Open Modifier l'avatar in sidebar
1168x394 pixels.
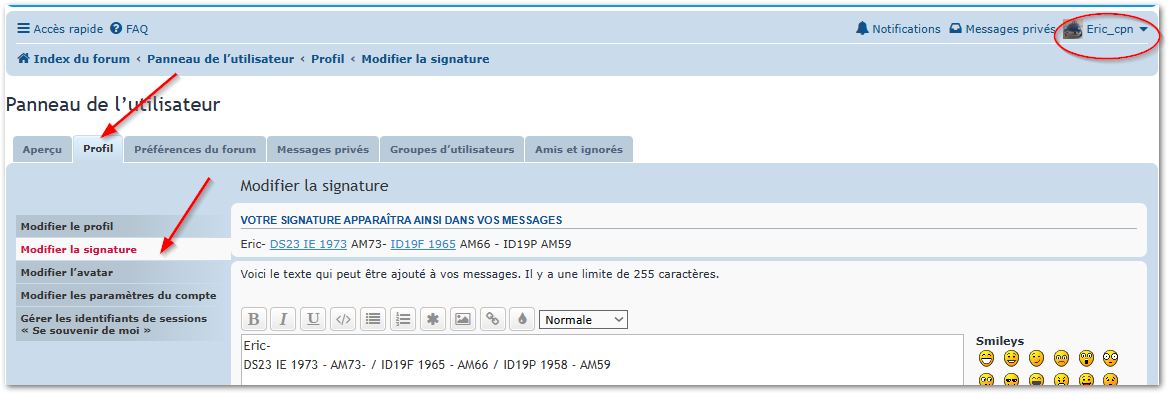123,273
